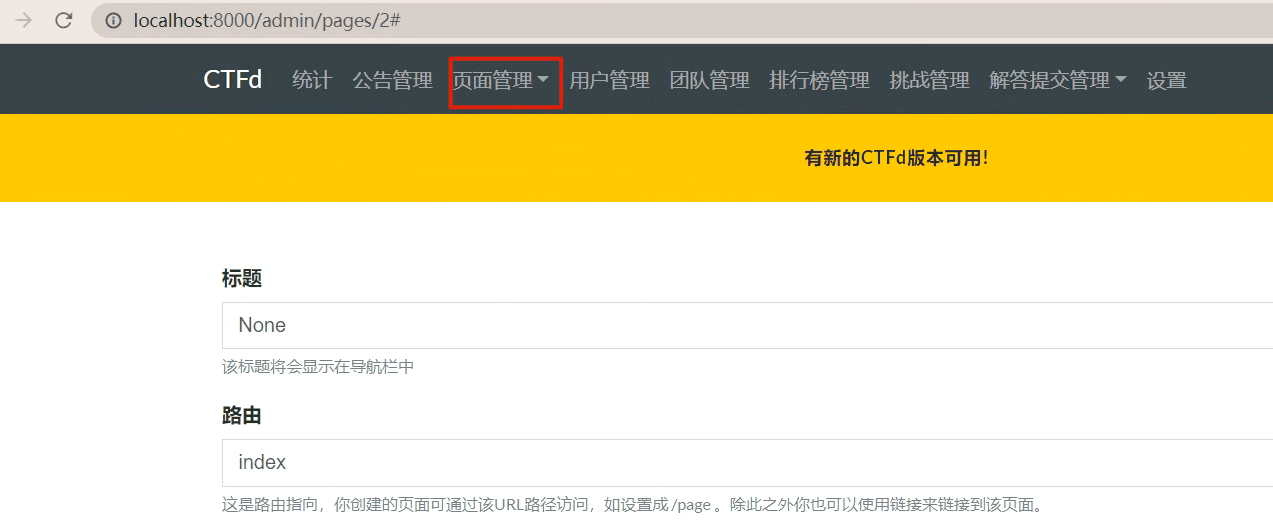1273x527 pixels.
Task: Click the 路由 field containing index
Action: pos(740,462)
